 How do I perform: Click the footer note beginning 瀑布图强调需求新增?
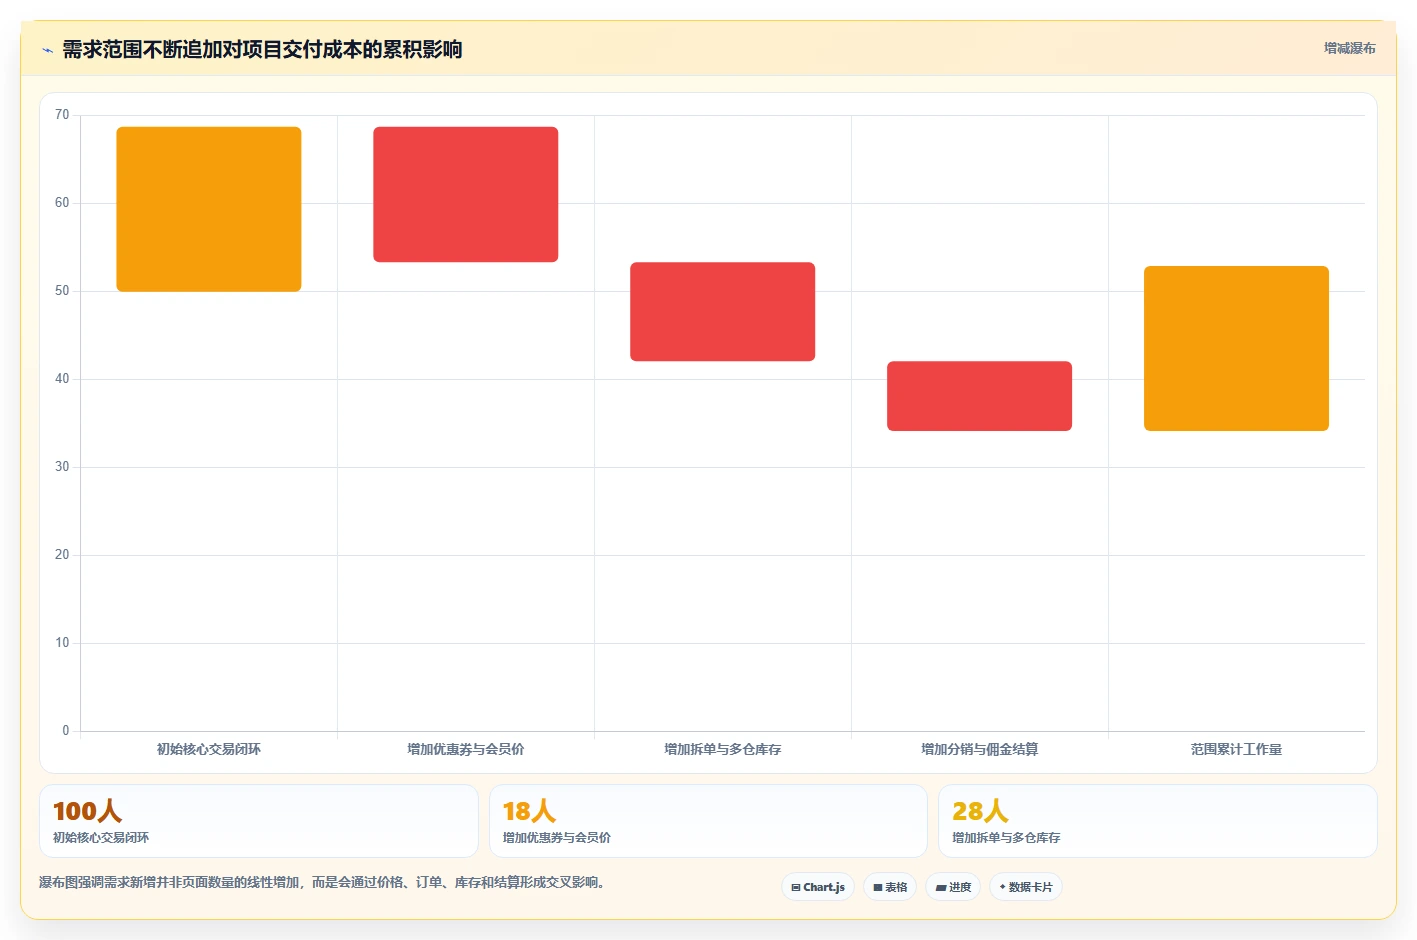(x=324, y=882)
